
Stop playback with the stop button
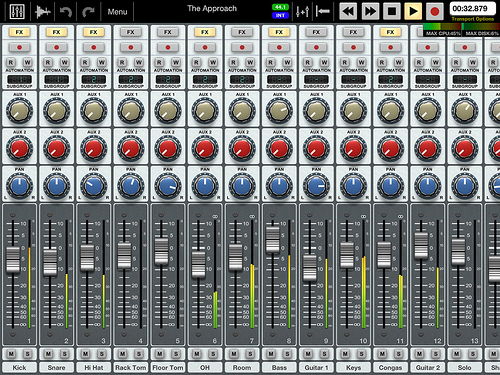392,11
